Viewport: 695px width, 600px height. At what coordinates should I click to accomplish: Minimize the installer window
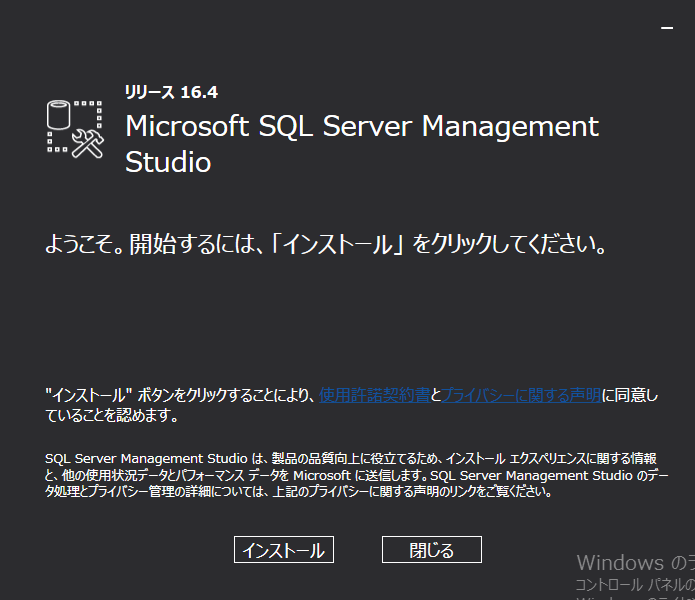click(667, 29)
